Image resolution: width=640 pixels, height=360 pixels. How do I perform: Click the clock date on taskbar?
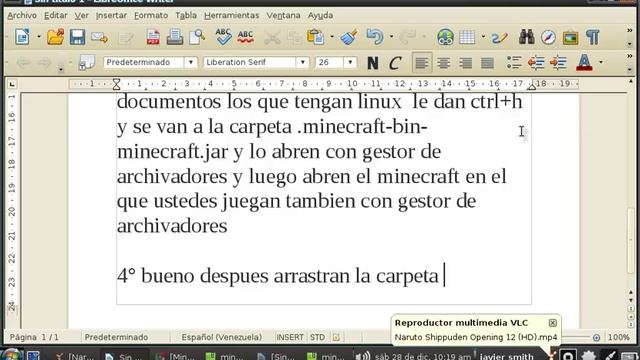(x=423, y=356)
